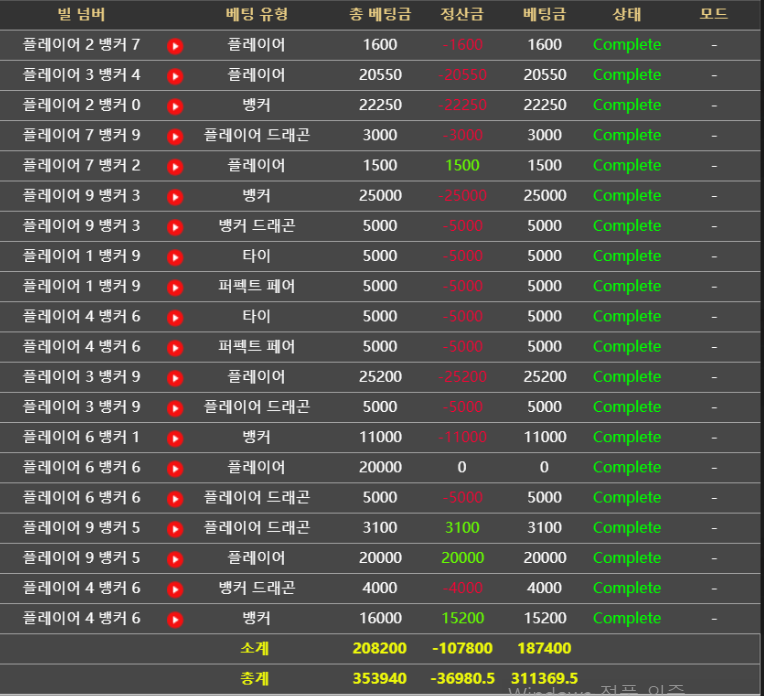The height and width of the screenshot is (696, 764).
Task: Select the bill number text 플레이어 7 뱅커 2
Action: [81, 166]
